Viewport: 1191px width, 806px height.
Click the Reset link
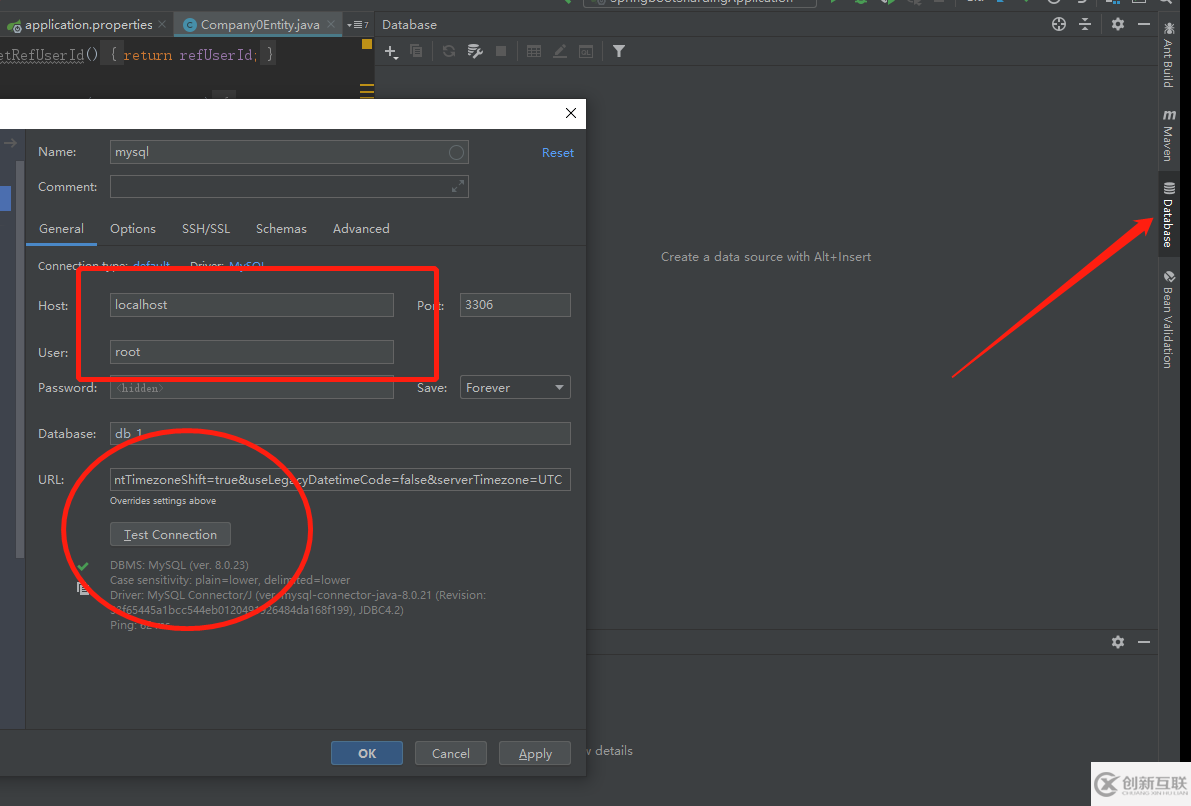[x=558, y=153]
